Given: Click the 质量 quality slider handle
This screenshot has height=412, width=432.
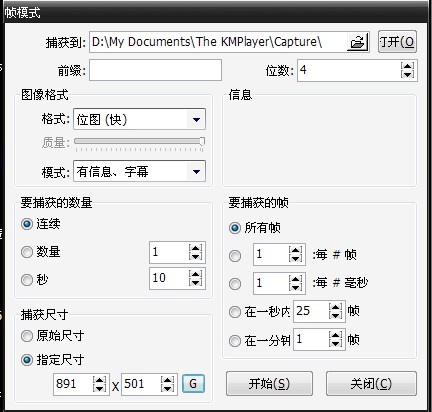Looking at the screenshot, I should (x=202, y=141).
